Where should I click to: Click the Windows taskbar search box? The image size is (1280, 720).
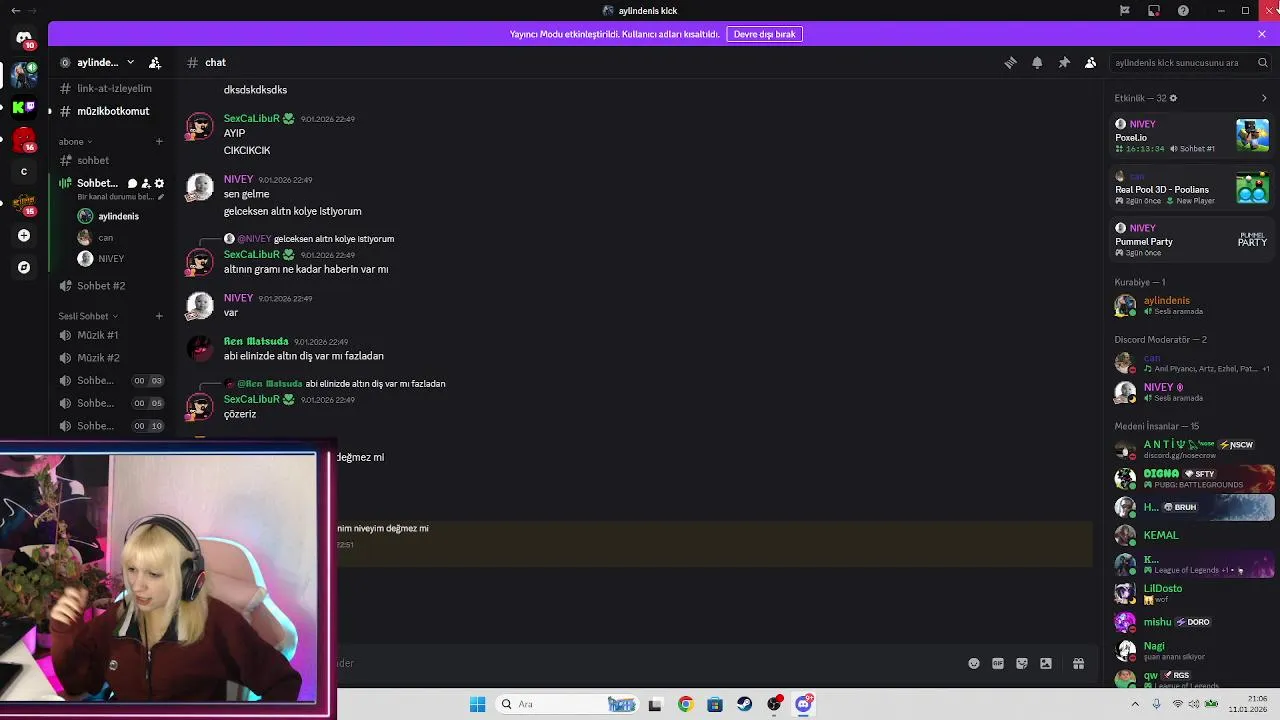tap(568, 704)
